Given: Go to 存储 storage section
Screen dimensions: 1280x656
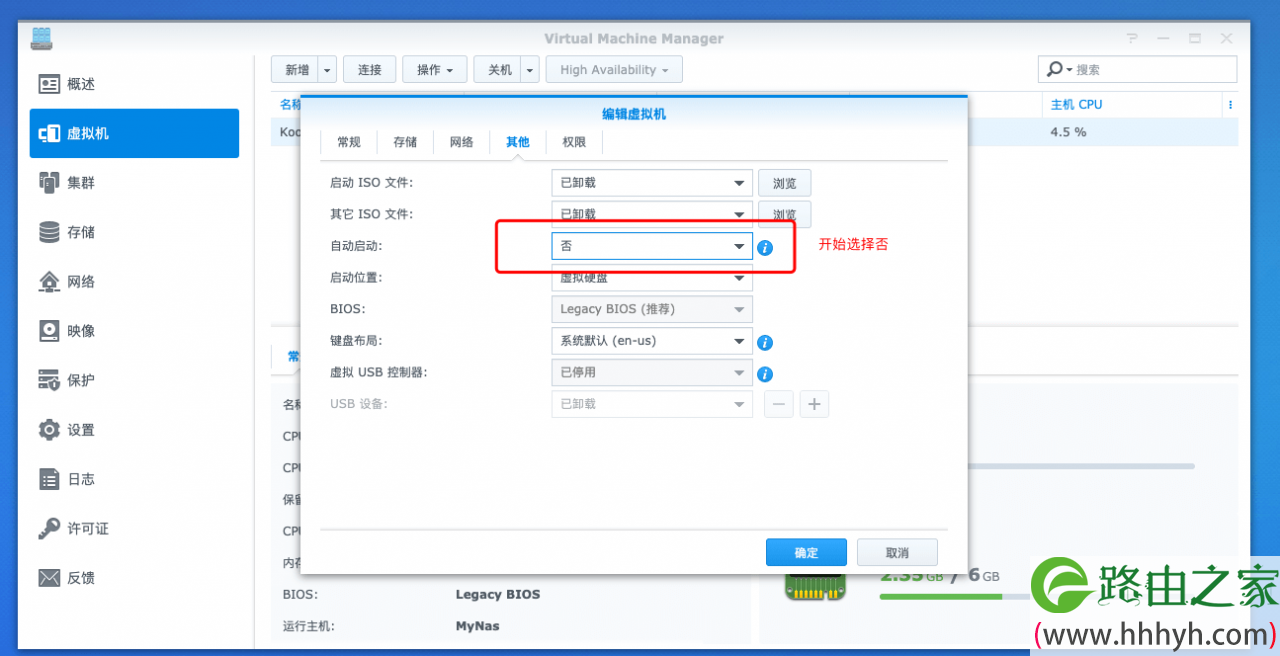Looking at the screenshot, I should click(x=134, y=232).
